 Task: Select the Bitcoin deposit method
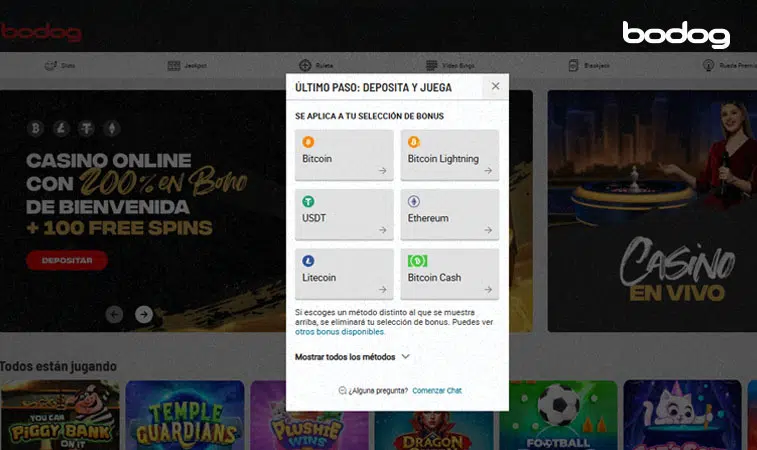(344, 155)
